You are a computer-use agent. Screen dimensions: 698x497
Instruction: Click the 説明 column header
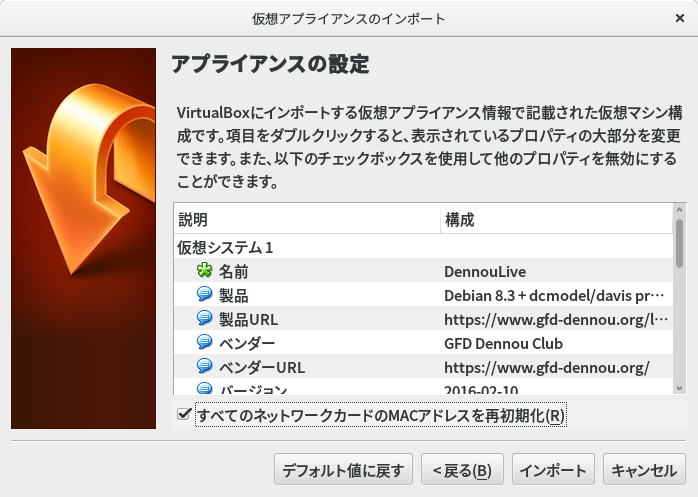click(x=306, y=219)
